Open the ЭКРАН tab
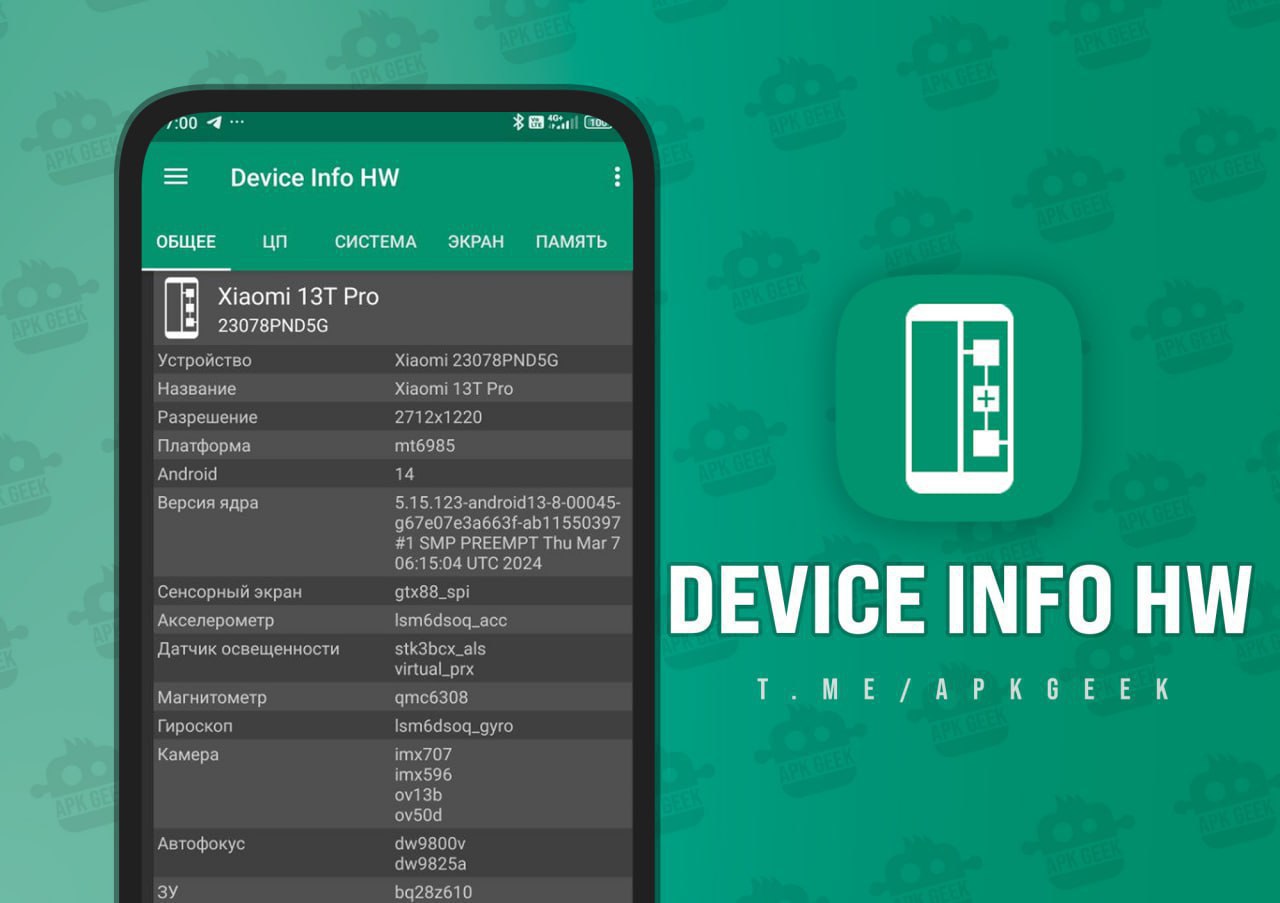The width and height of the screenshot is (1280, 903). pos(475,242)
